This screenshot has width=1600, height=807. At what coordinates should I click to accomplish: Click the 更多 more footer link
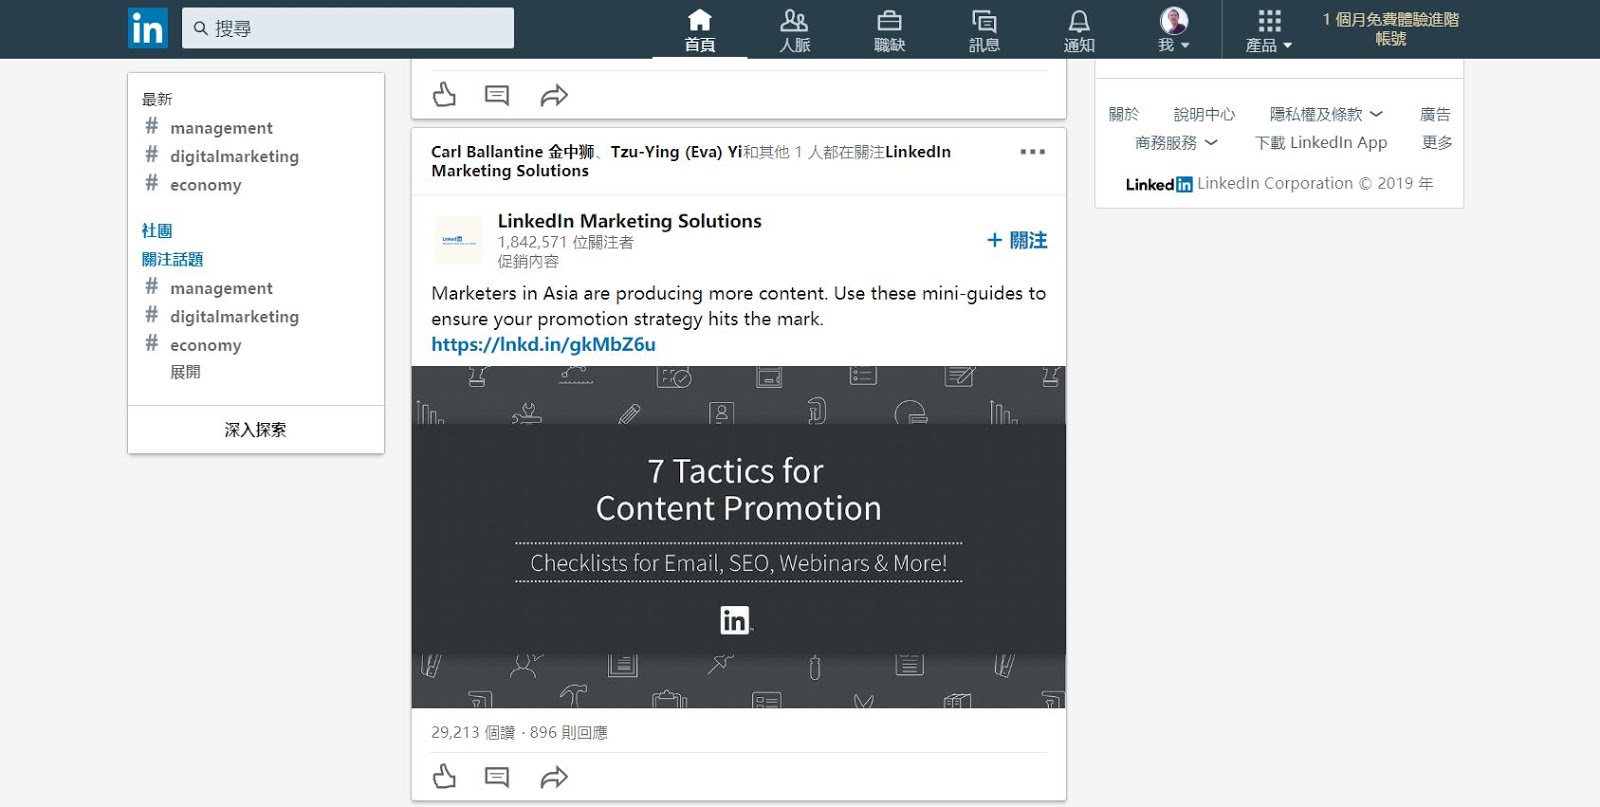pyautogui.click(x=1437, y=143)
